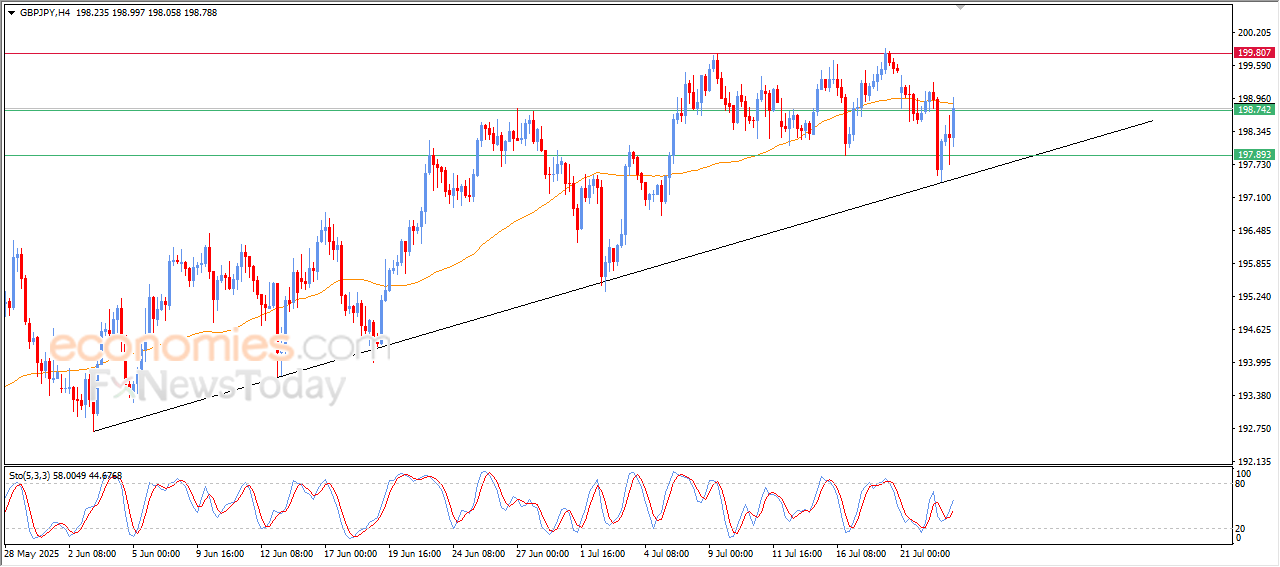Screen dimensions: 1280x567
Task: Click the 193.995 price axis value
Action: (1254, 362)
